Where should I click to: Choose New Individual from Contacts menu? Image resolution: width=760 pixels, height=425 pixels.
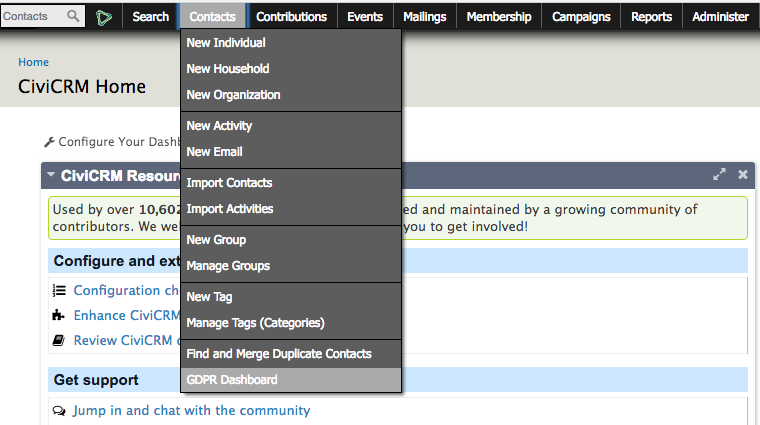click(x=291, y=43)
